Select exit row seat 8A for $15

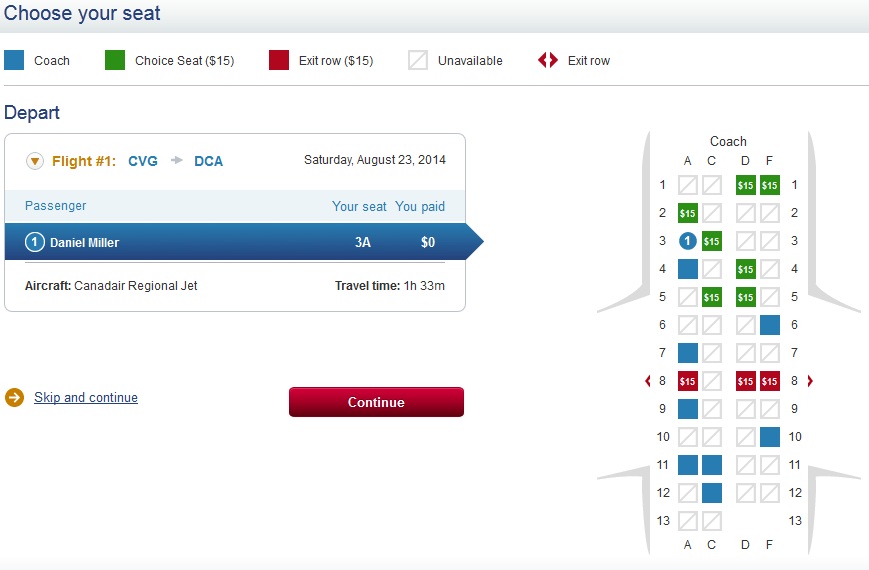pyautogui.click(x=687, y=381)
